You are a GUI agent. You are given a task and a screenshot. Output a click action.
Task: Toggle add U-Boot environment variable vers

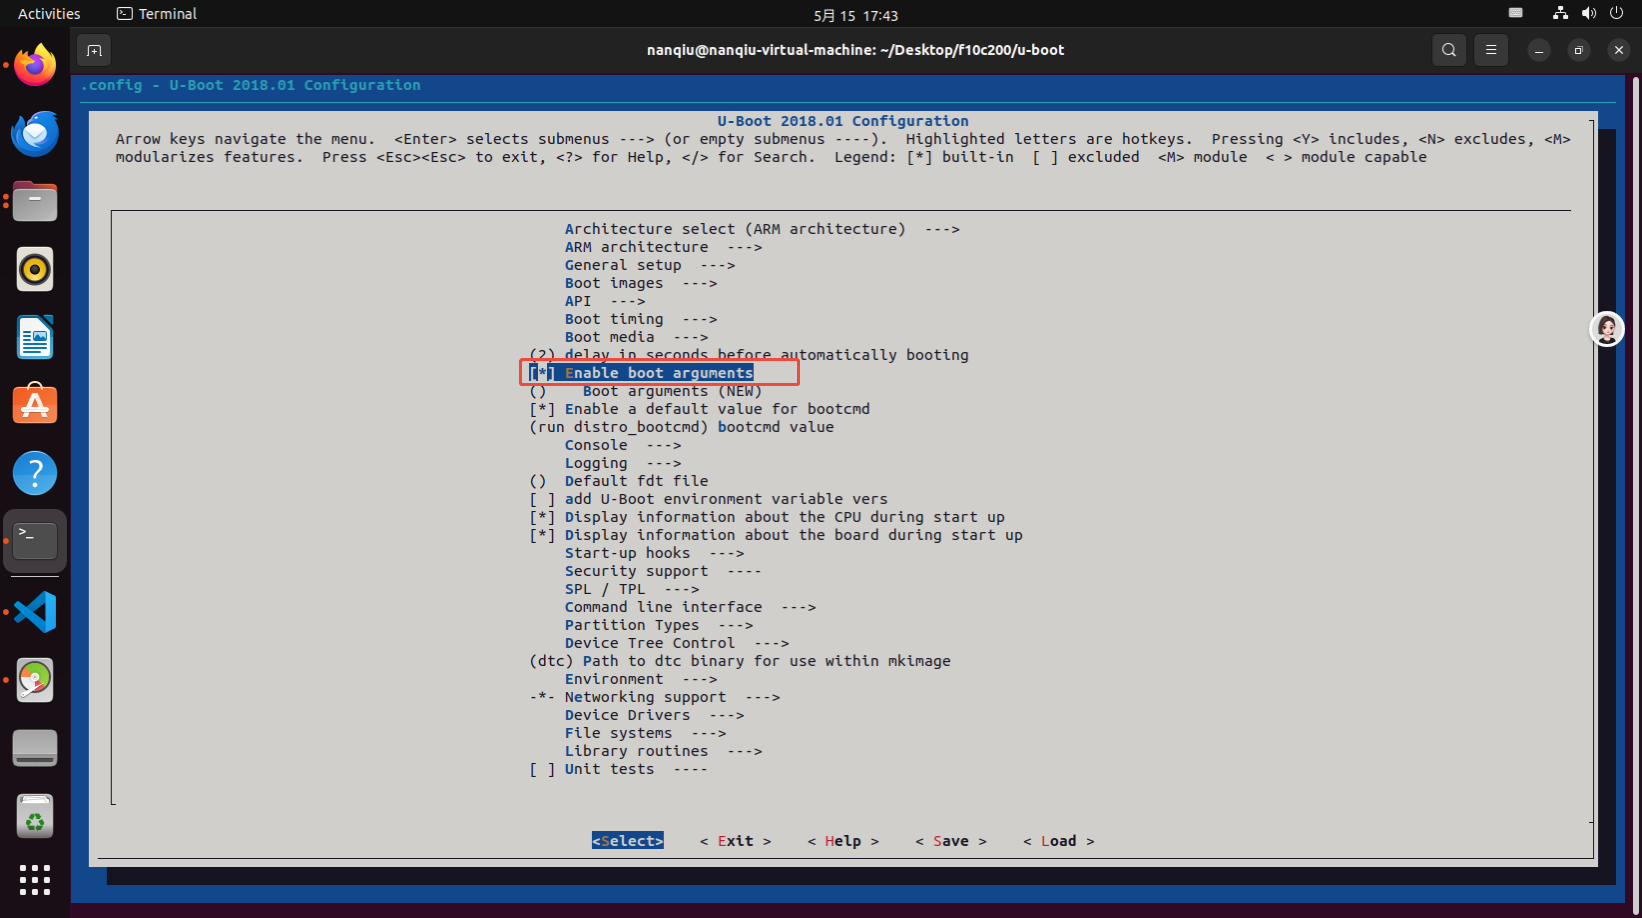708,499
